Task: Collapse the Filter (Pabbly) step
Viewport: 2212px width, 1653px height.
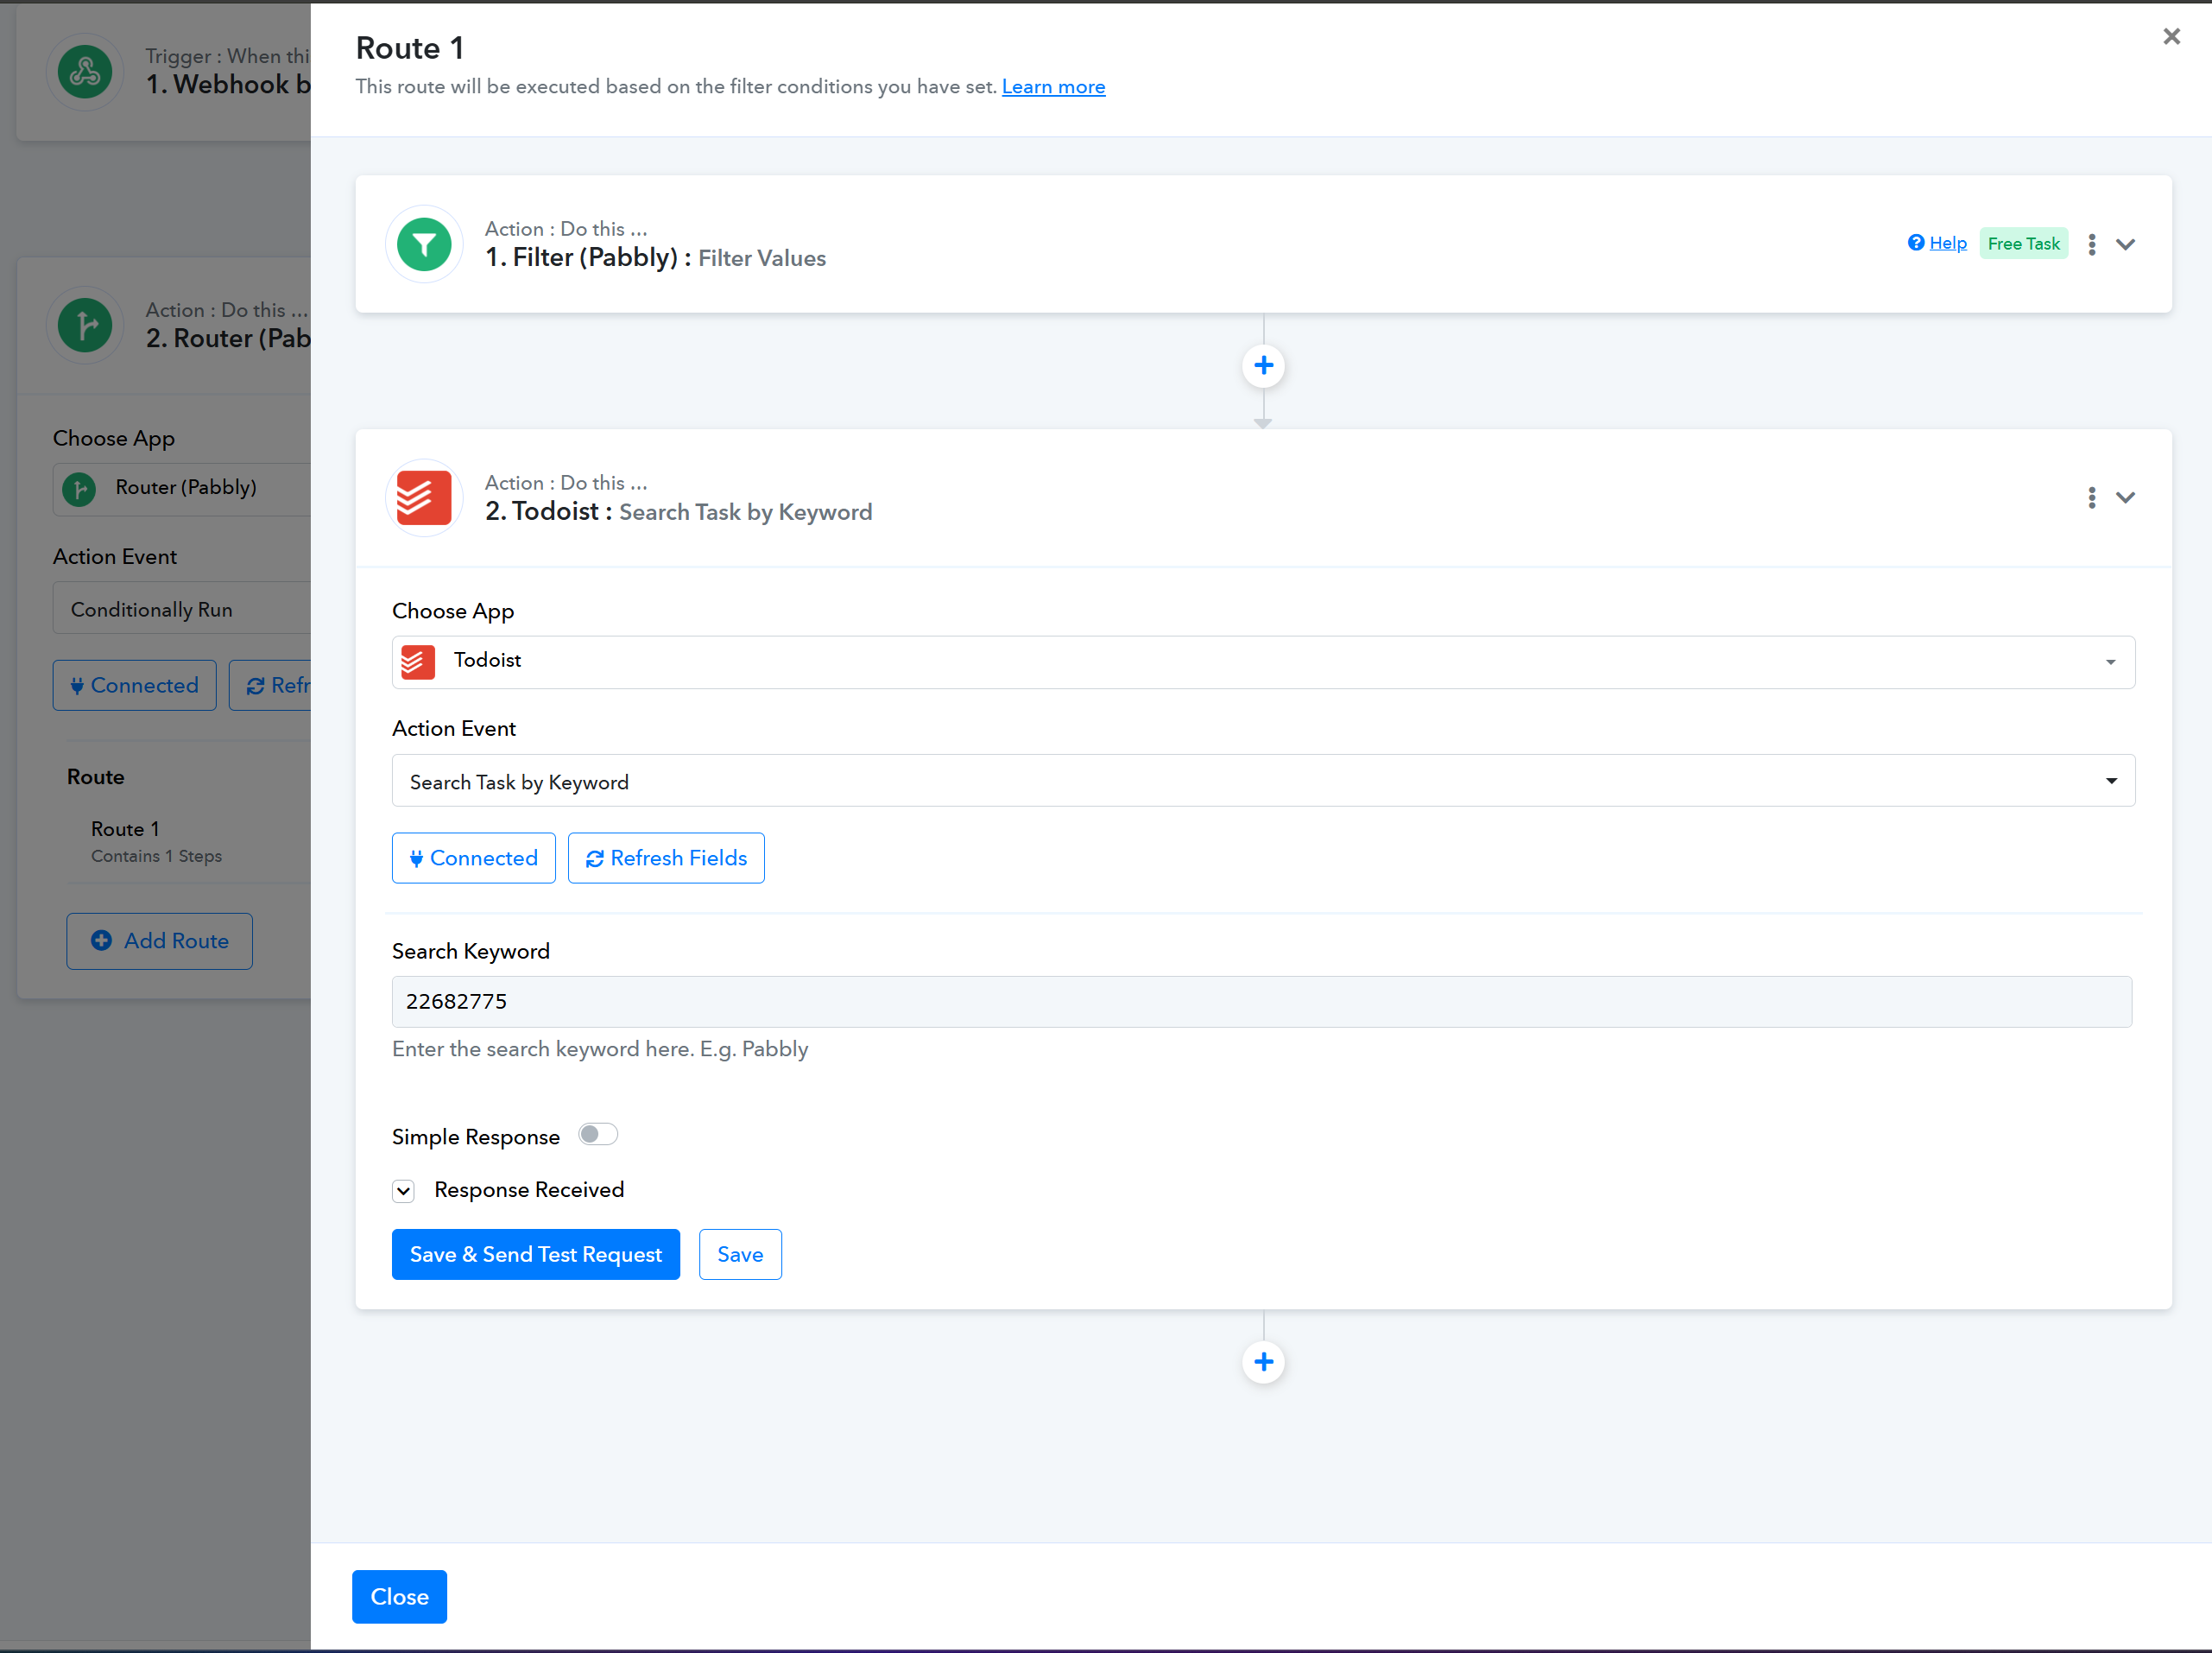Action: (2125, 244)
